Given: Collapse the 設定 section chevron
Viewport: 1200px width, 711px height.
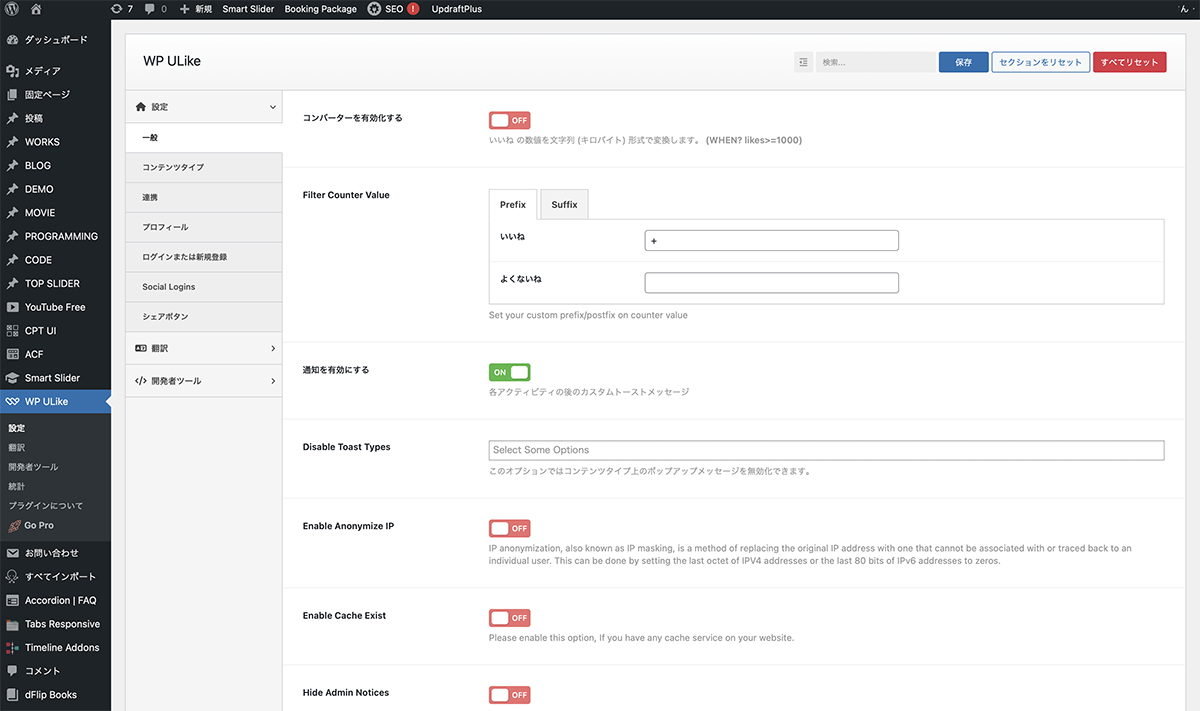Looking at the screenshot, I should pyautogui.click(x=272, y=107).
